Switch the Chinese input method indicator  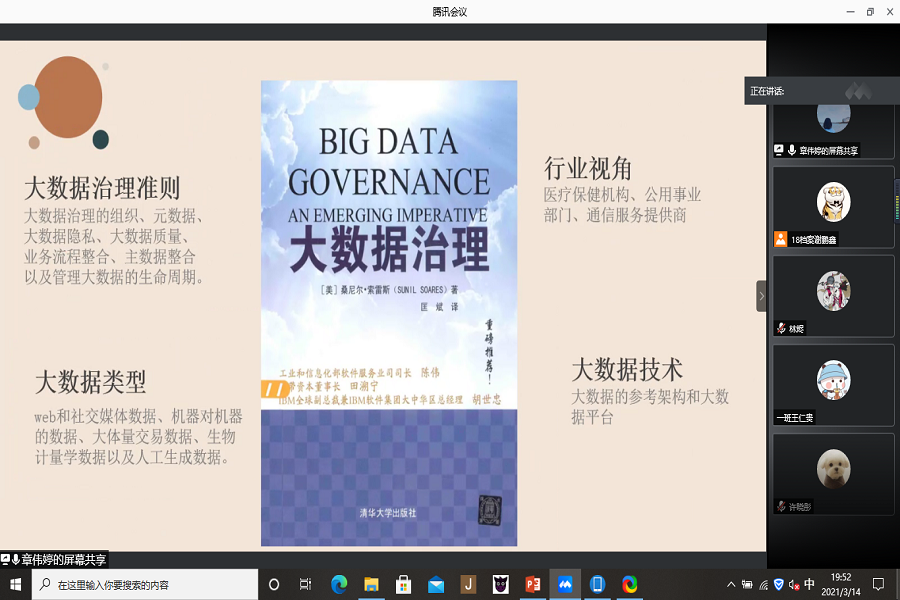pyautogui.click(x=809, y=584)
